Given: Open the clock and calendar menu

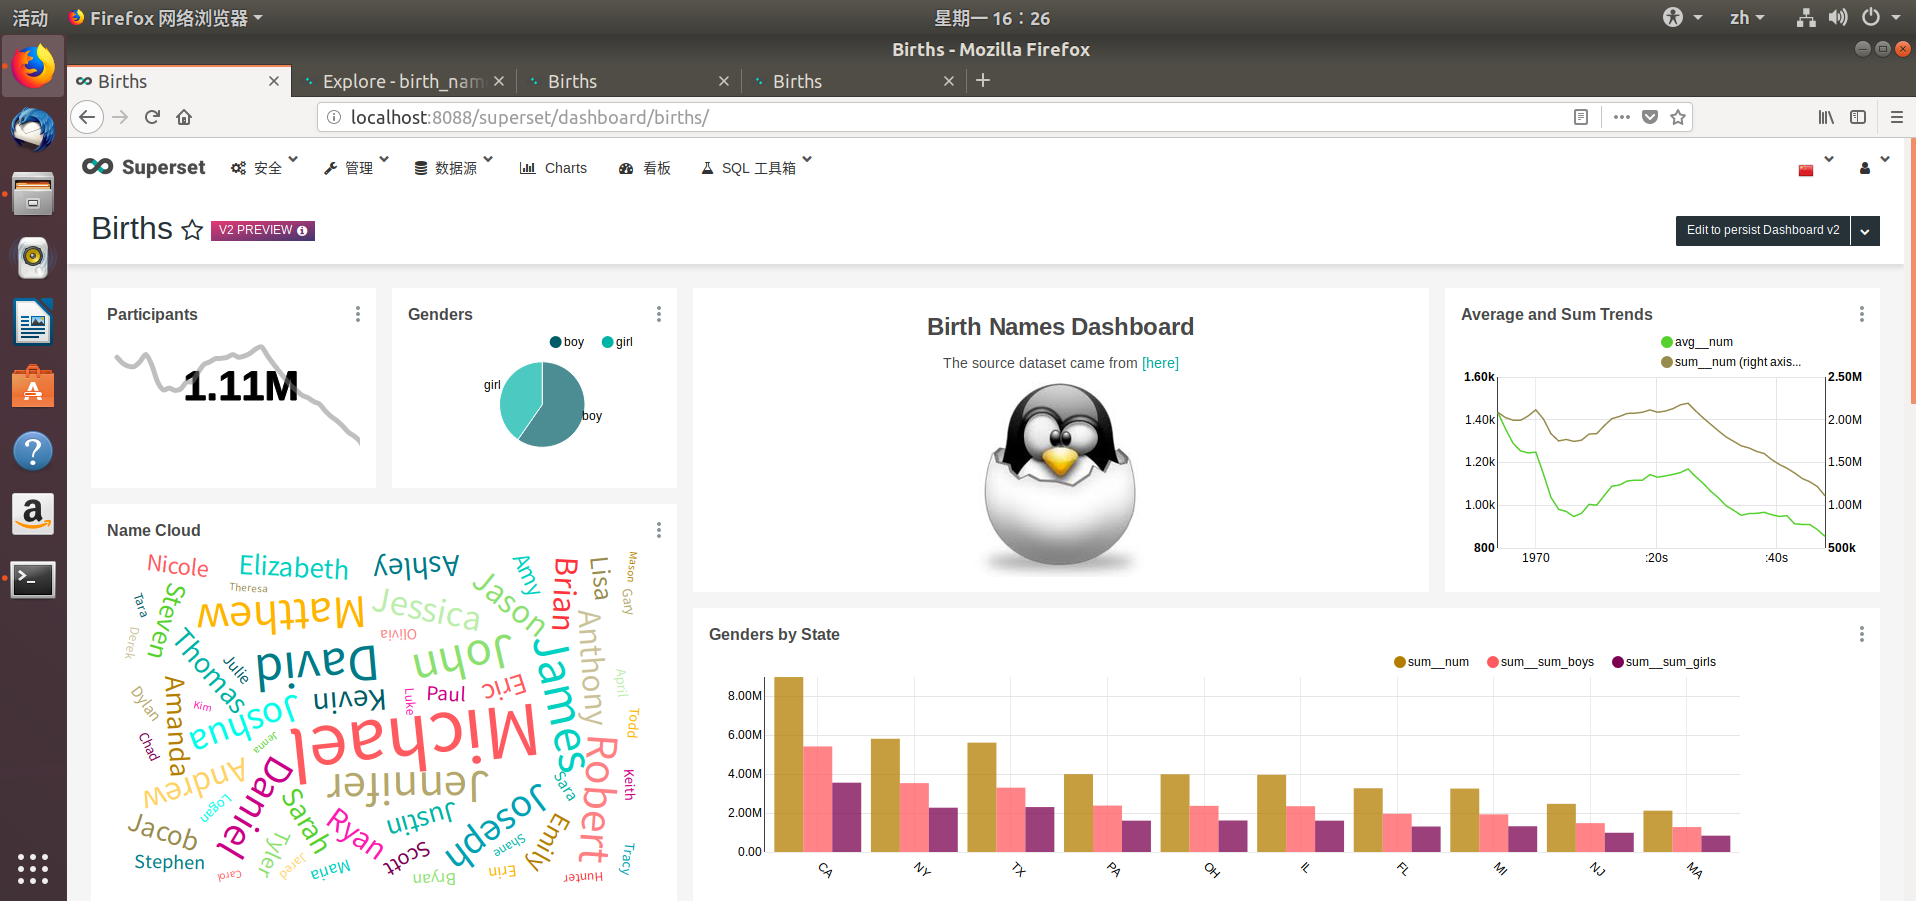Looking at the screenshot, I should [992, 18].
